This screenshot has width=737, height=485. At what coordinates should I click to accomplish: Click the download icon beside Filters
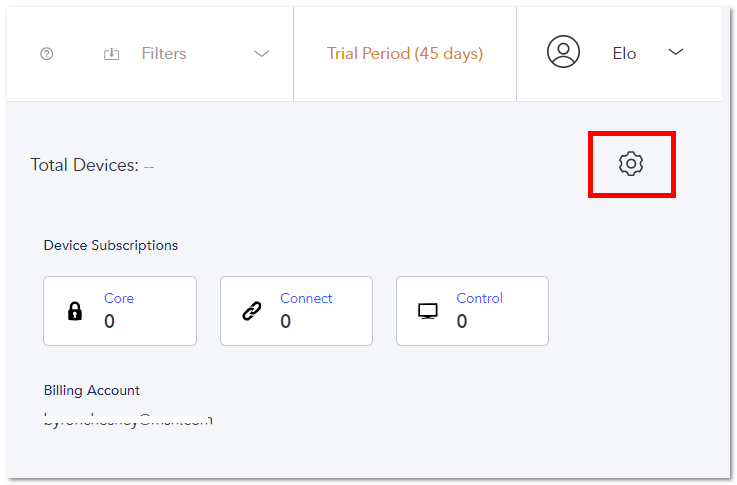click(111, 54)
